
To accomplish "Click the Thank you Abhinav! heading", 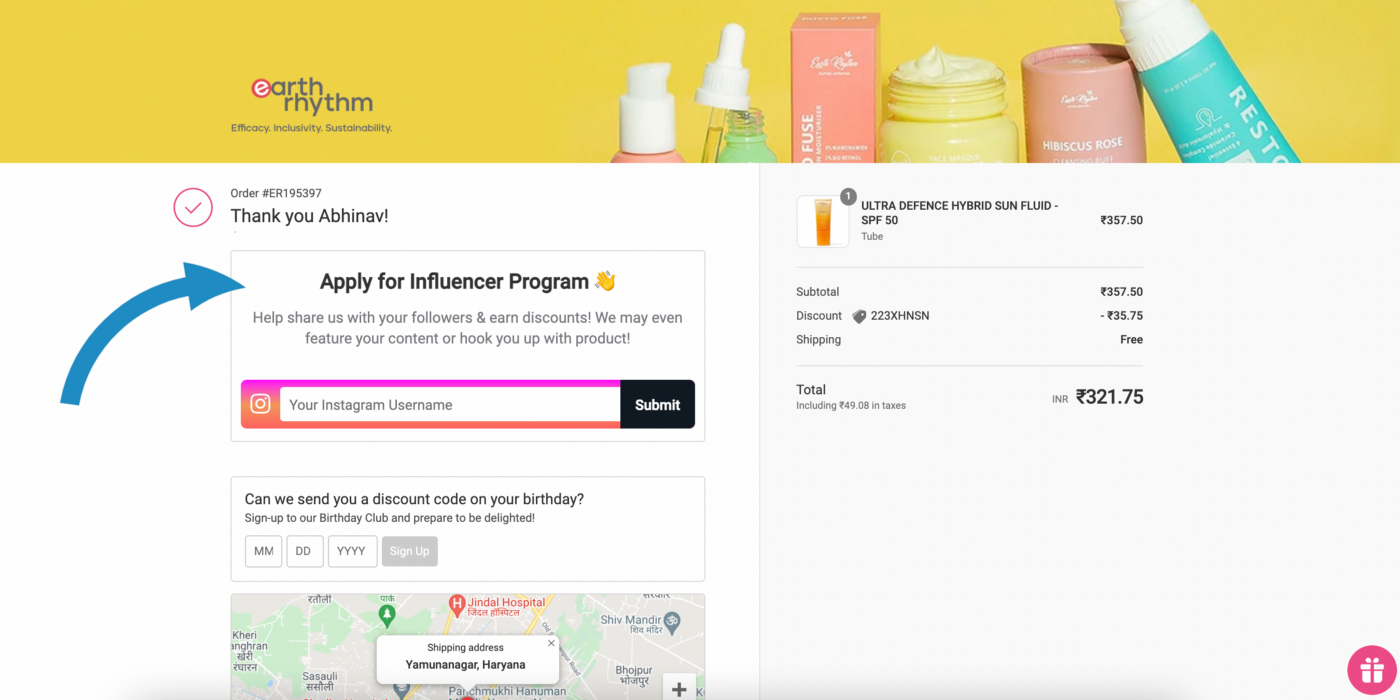I will [309, 216].
